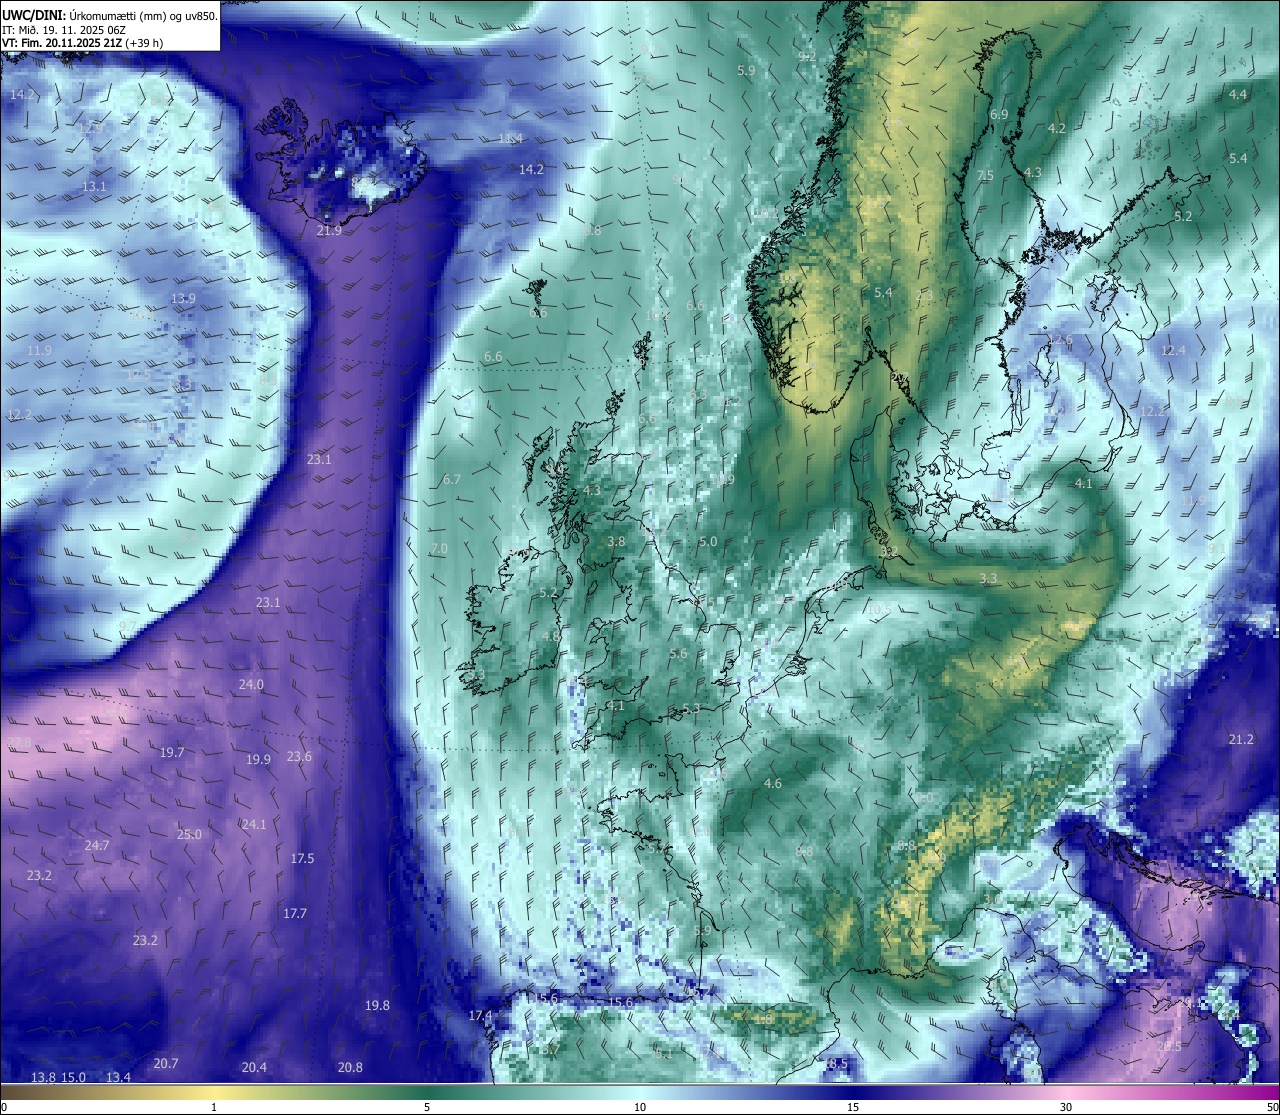Select the 4.4 value in top right corner
Screen dimensions: 1280x1115
pos(1238,94)
